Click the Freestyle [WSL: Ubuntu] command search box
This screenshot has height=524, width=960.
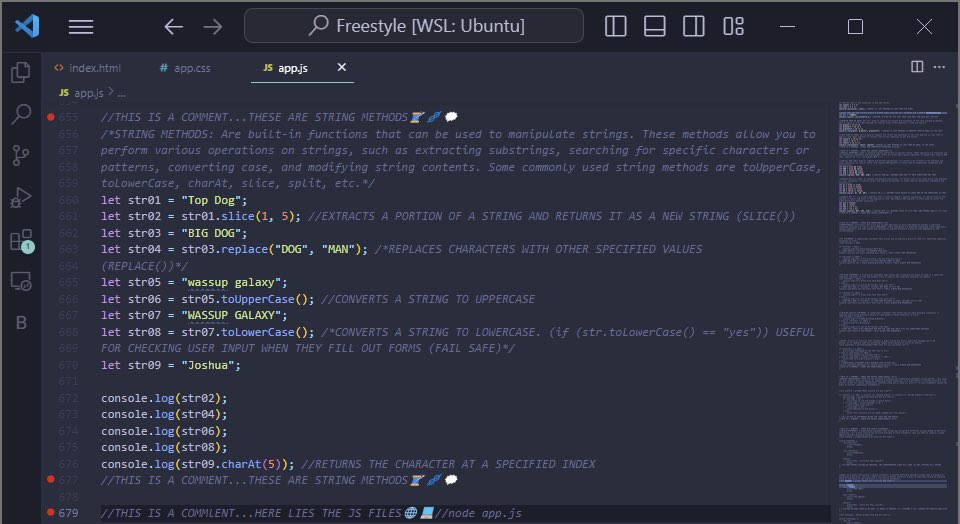pyautogui.click(x=414, y=26)
